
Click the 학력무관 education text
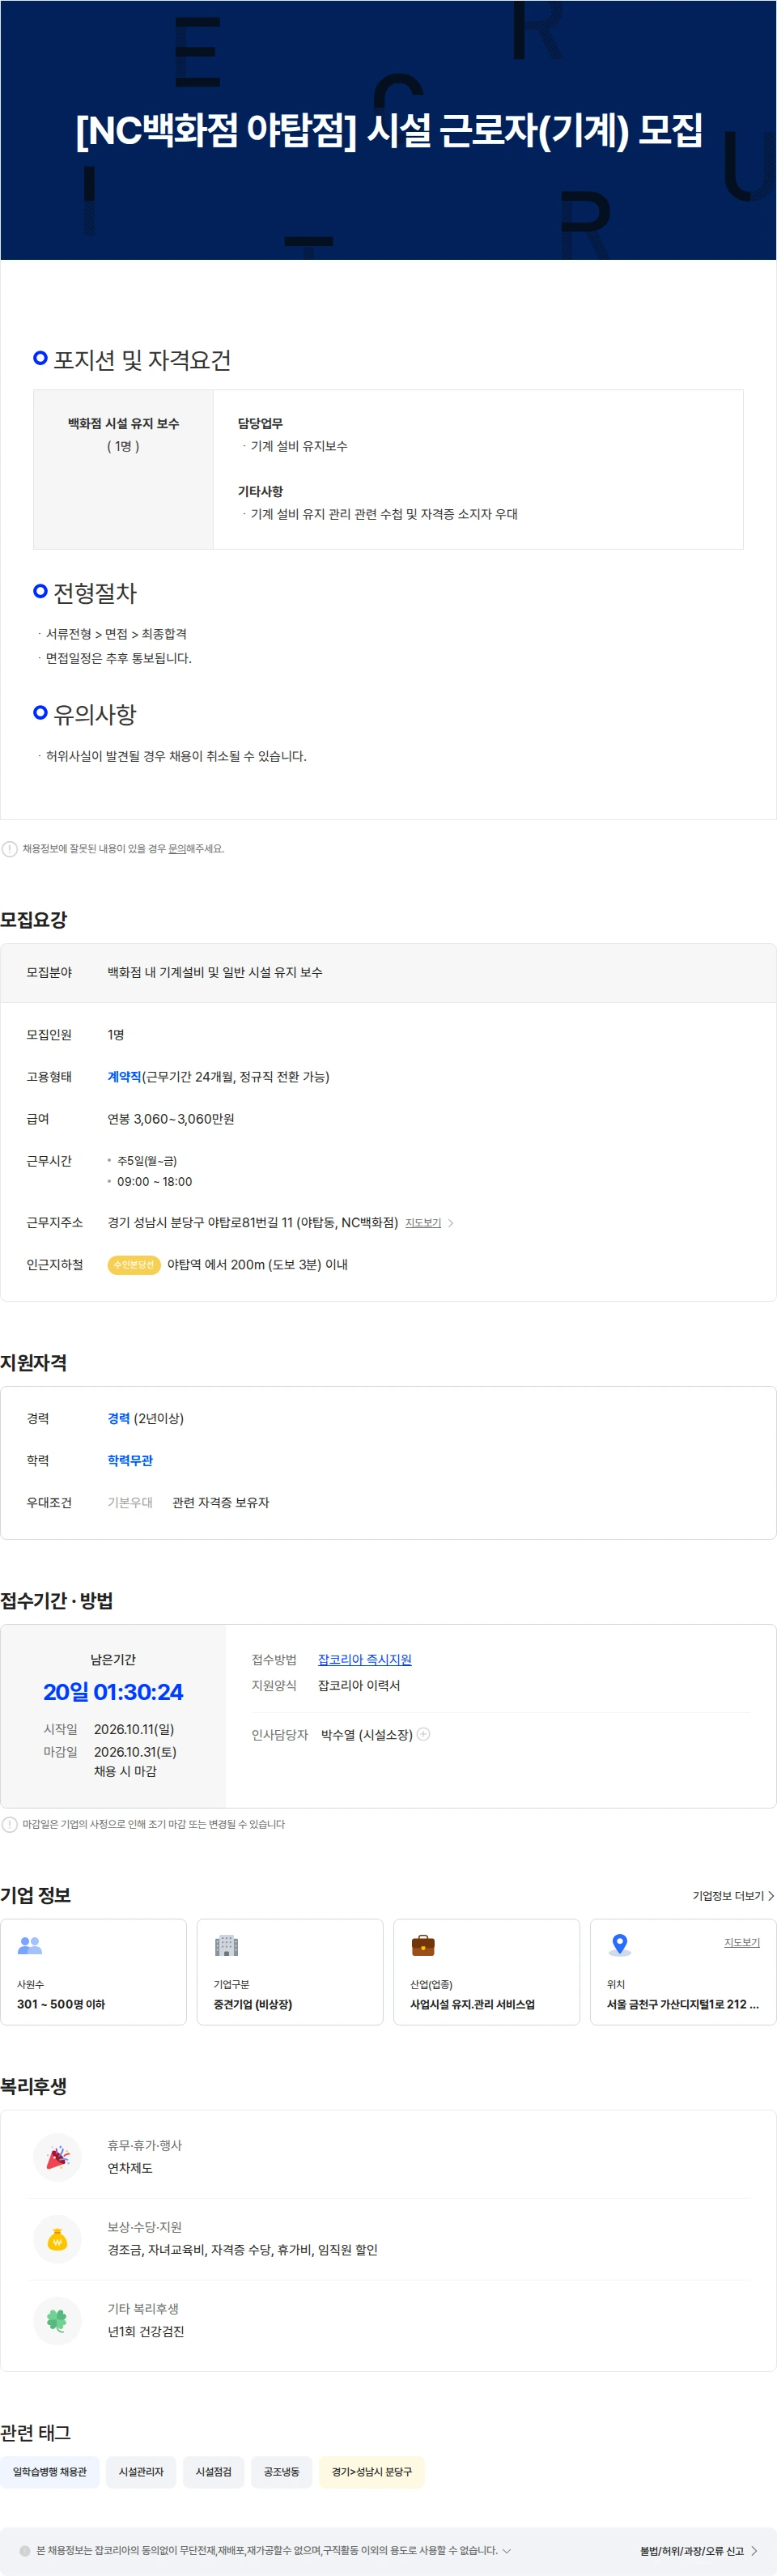click(130, 1461)
